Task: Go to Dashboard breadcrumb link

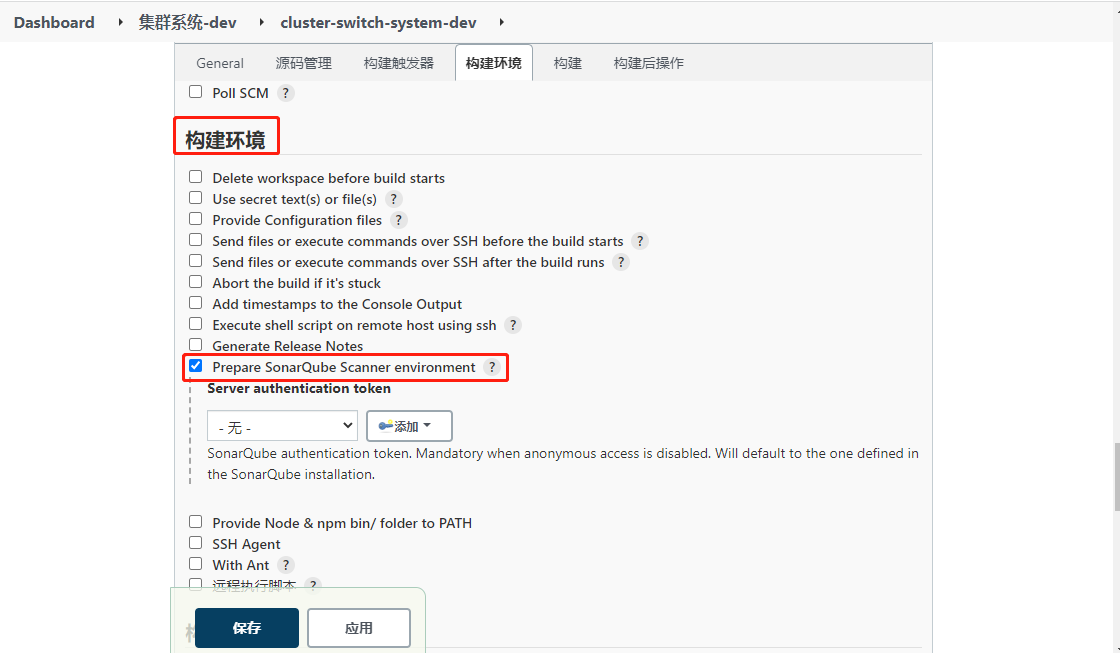Action: pos(54,22)
